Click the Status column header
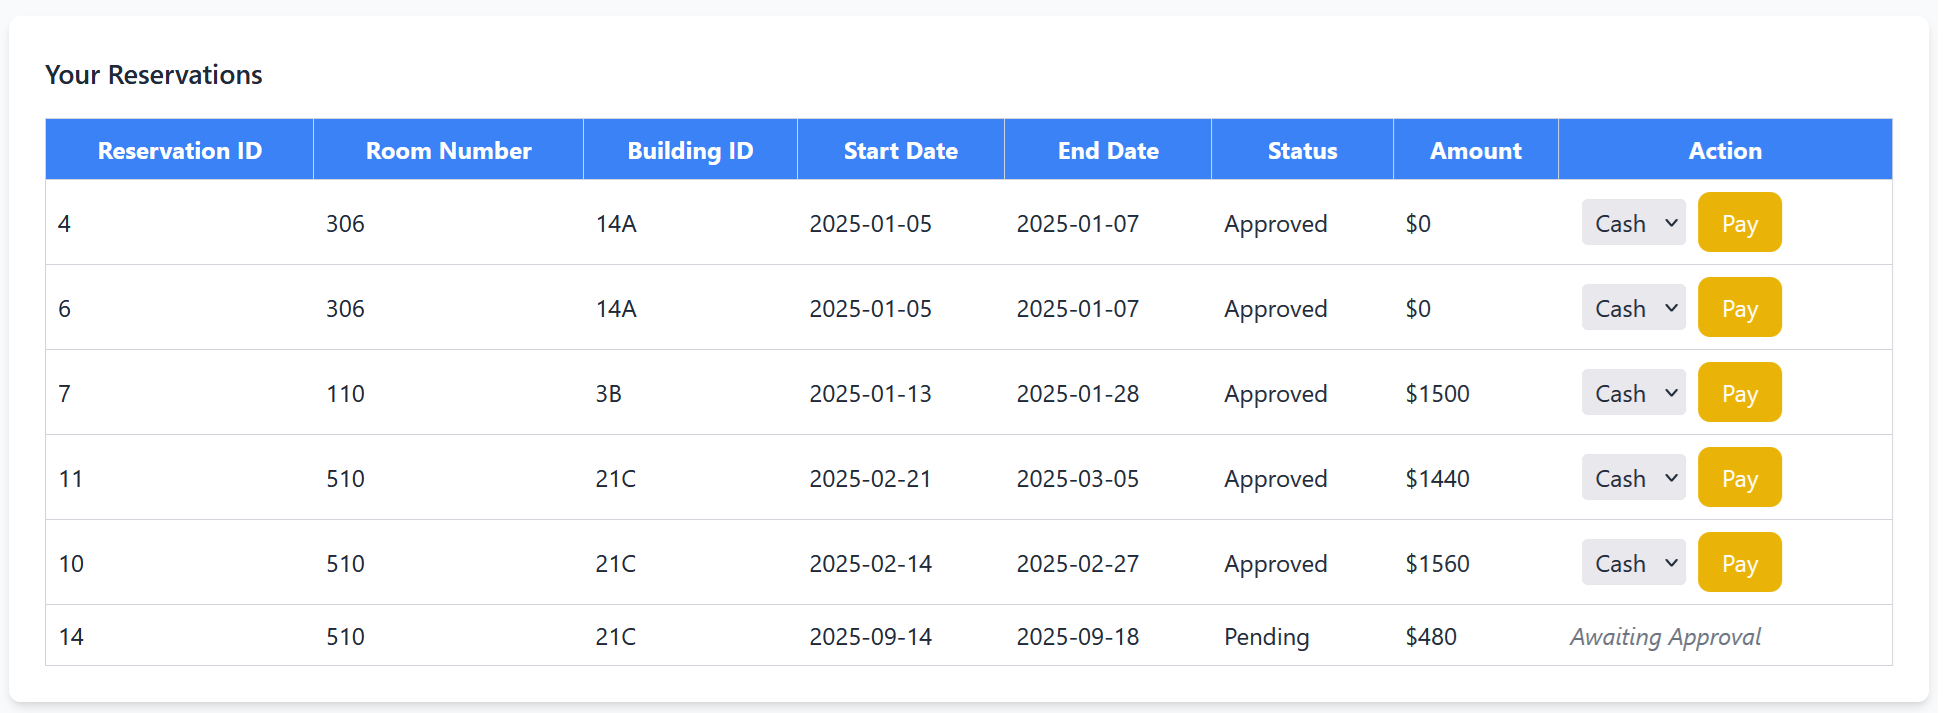 pyautogui.click(x=1302, y=151)
